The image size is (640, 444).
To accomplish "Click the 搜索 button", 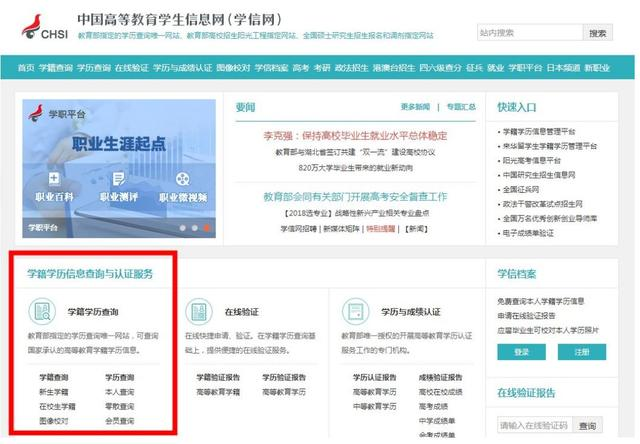I will (598, 33).
